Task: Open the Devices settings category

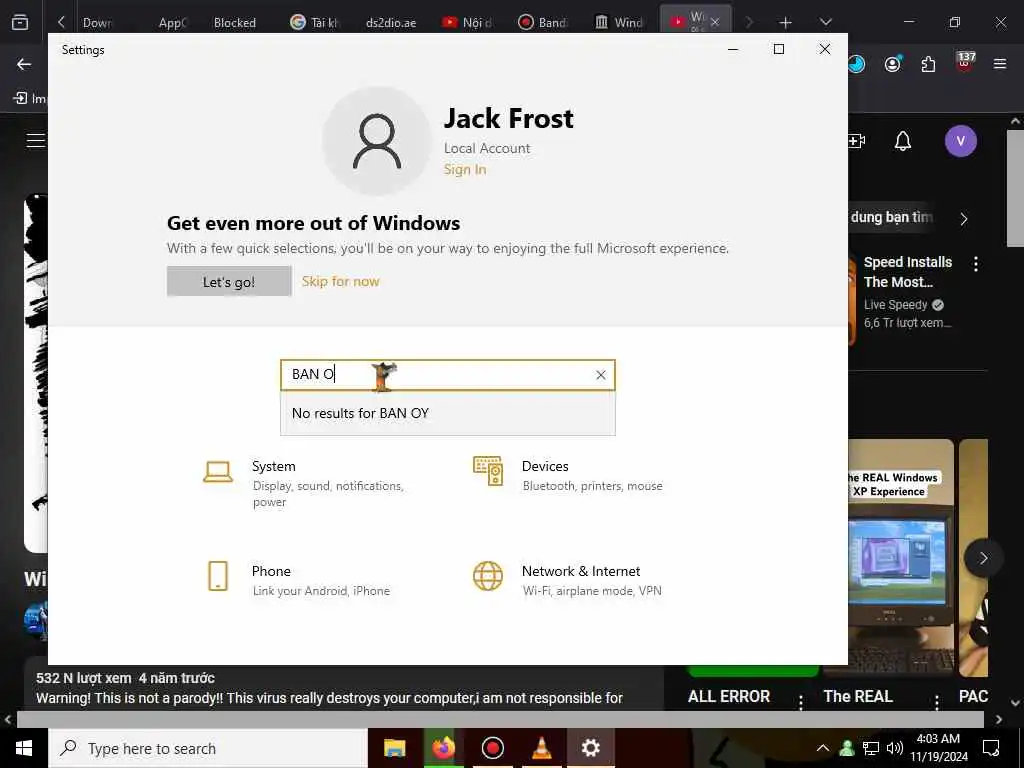Action: pos(568,475)
